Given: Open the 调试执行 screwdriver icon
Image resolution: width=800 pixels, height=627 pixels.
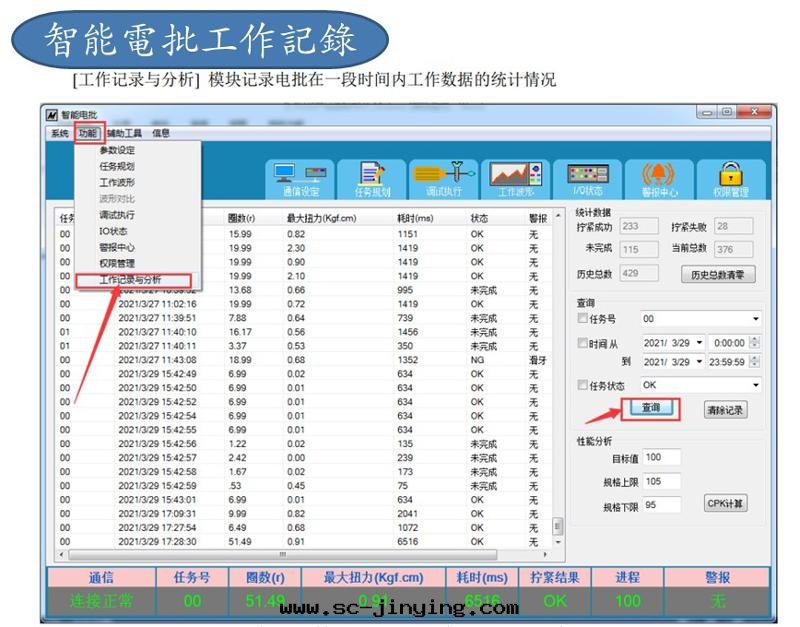Looking at the screenshot, I should (444, 178).
